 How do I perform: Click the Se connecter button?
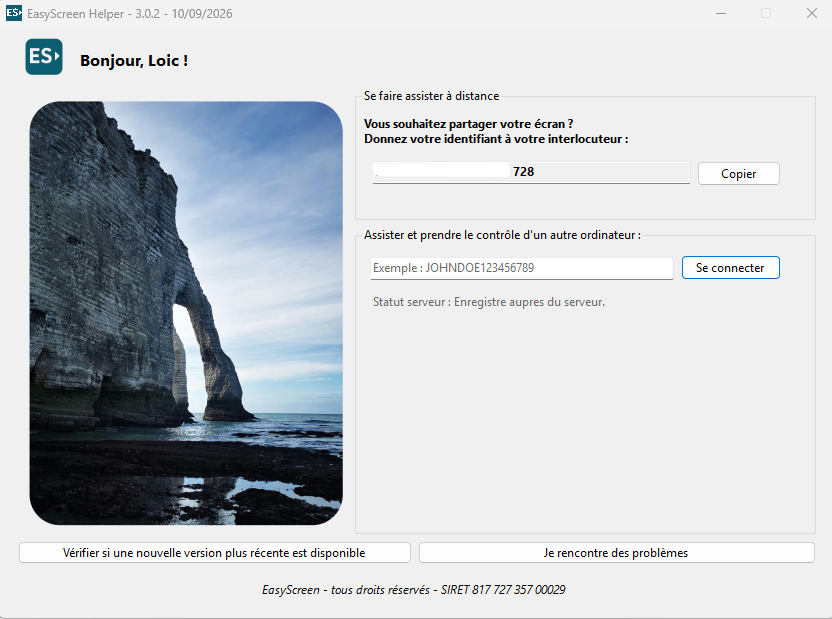[731, 267]
